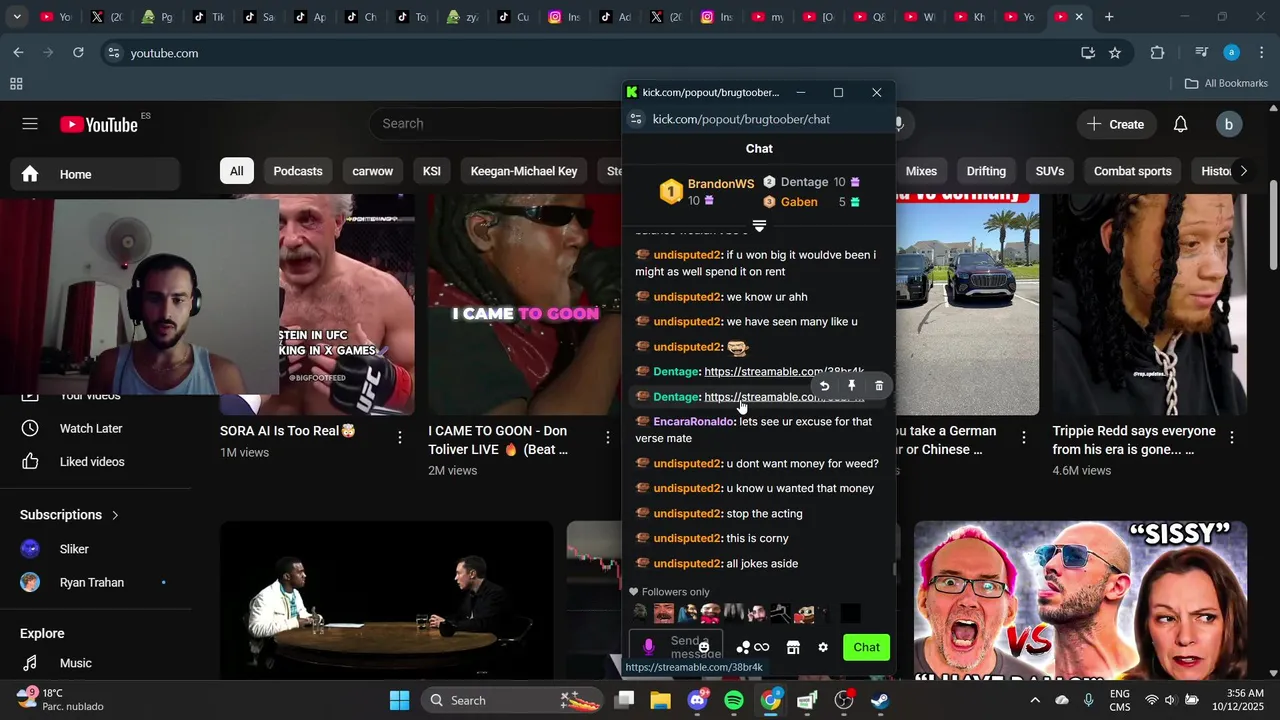The width and height of the screenshot is (1280, 720).
Task: Open the Chrome apps grid in bookmarks bar
Action: coord(16,84)
